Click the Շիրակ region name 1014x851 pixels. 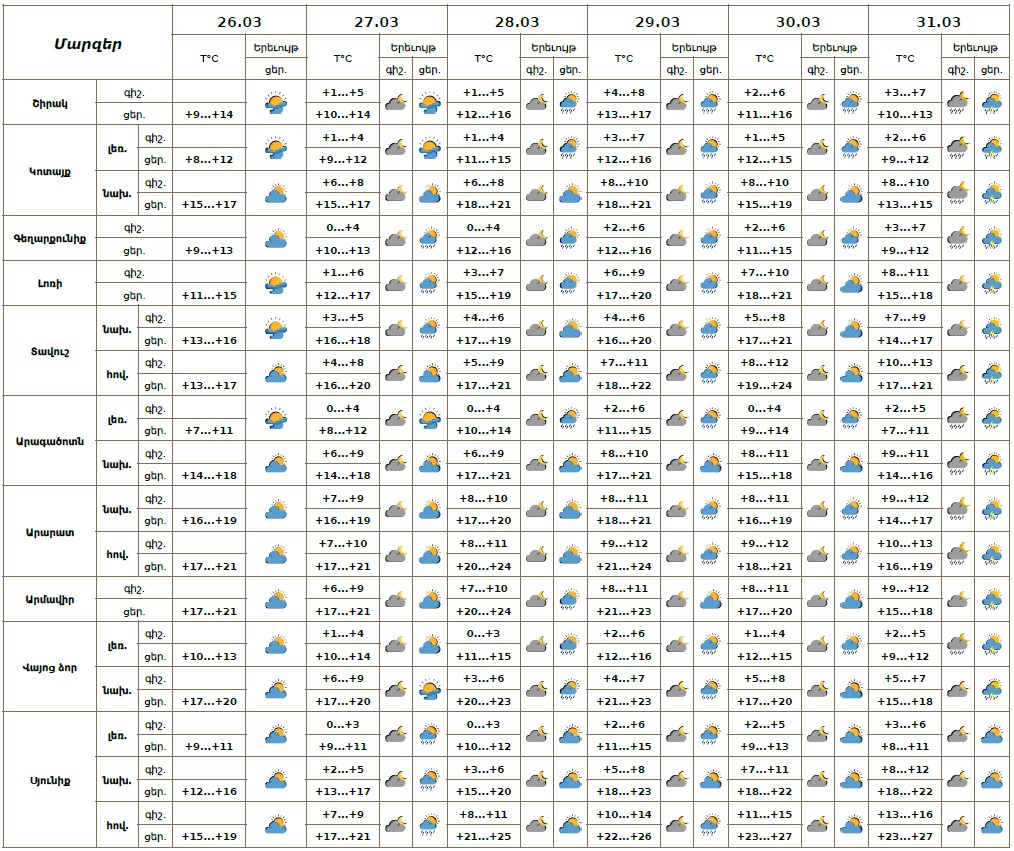49,103
